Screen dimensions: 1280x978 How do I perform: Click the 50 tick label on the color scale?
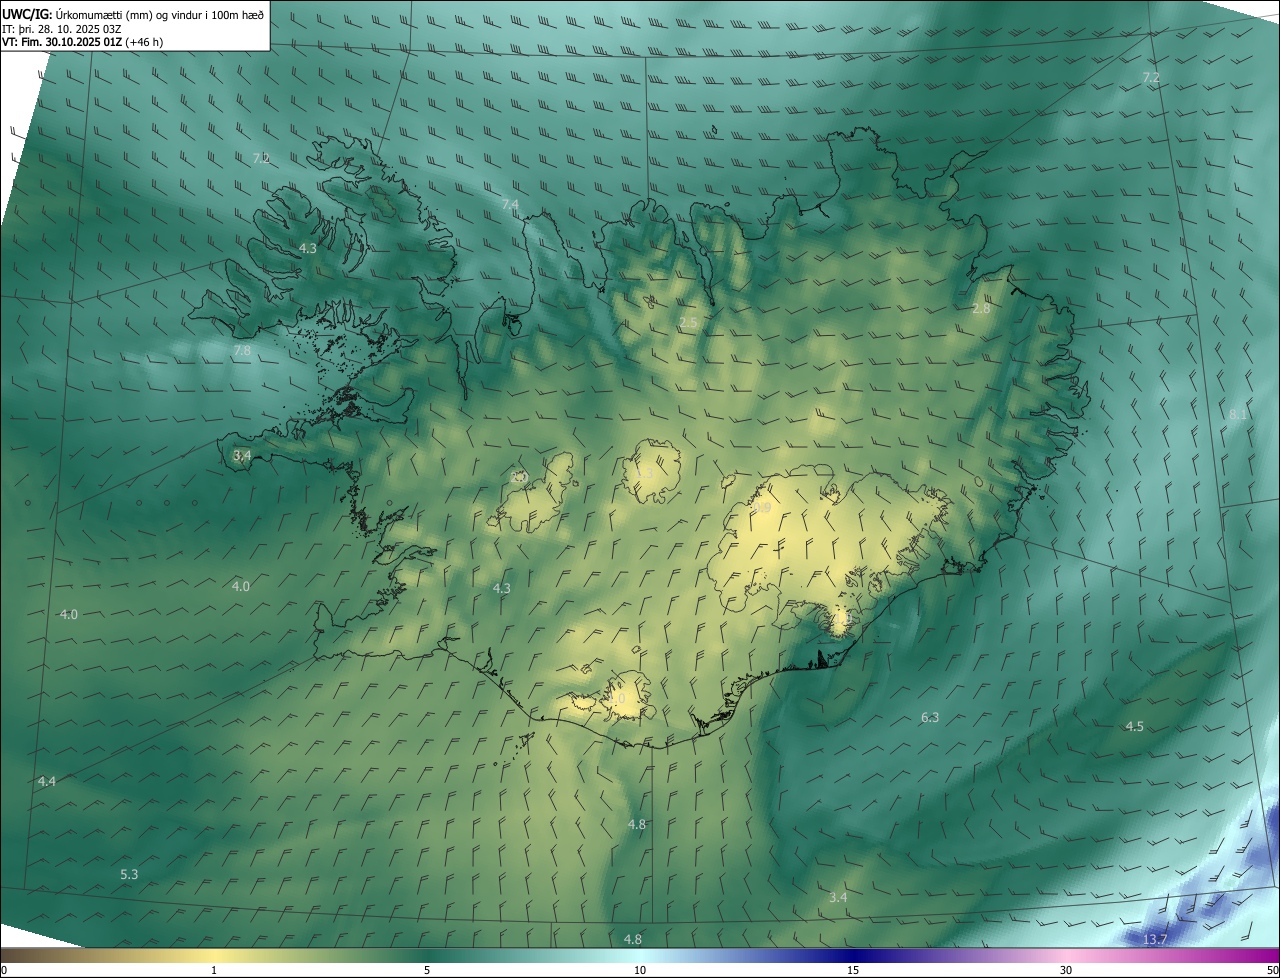(x=1272, y=971)
